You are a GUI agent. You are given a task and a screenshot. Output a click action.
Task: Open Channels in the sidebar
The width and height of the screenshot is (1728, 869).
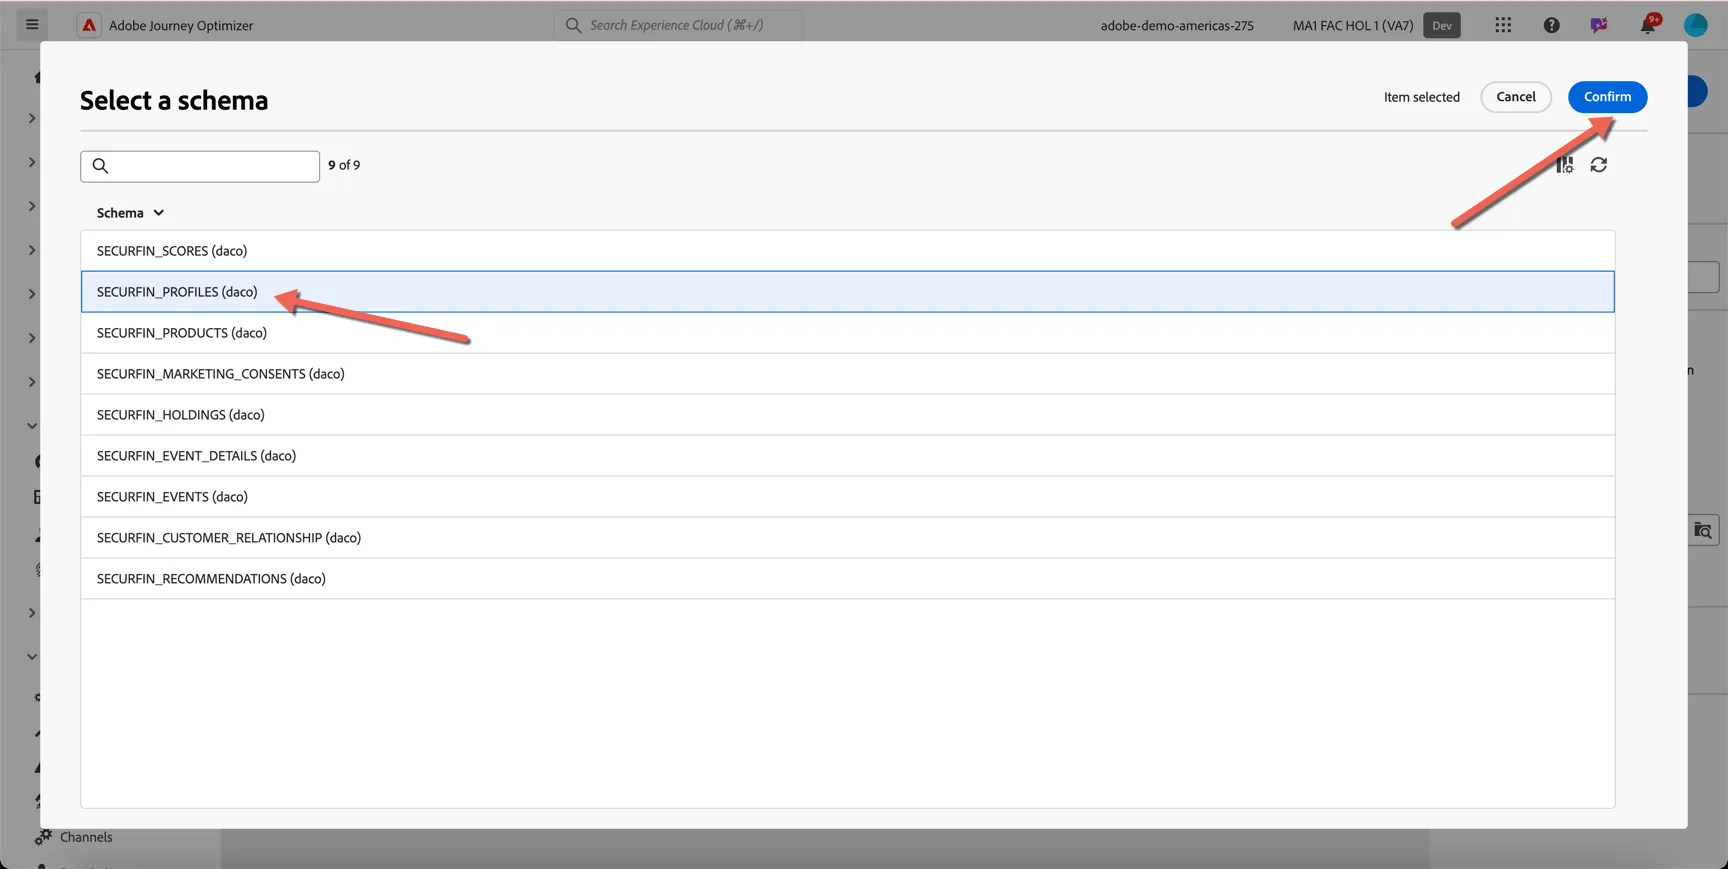(x=86, y=838)
